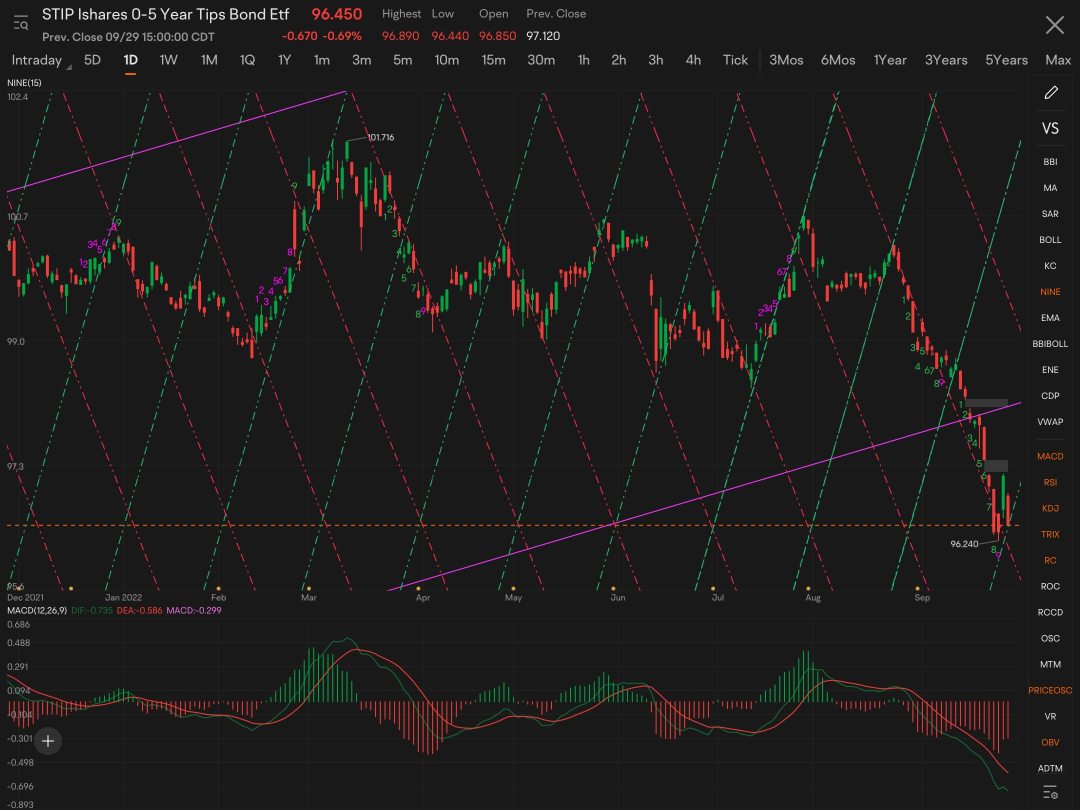The width and height of the screenshot is (1080, 810).
Task: Toggle the BBI indicator
Action: click(1050, 162)
